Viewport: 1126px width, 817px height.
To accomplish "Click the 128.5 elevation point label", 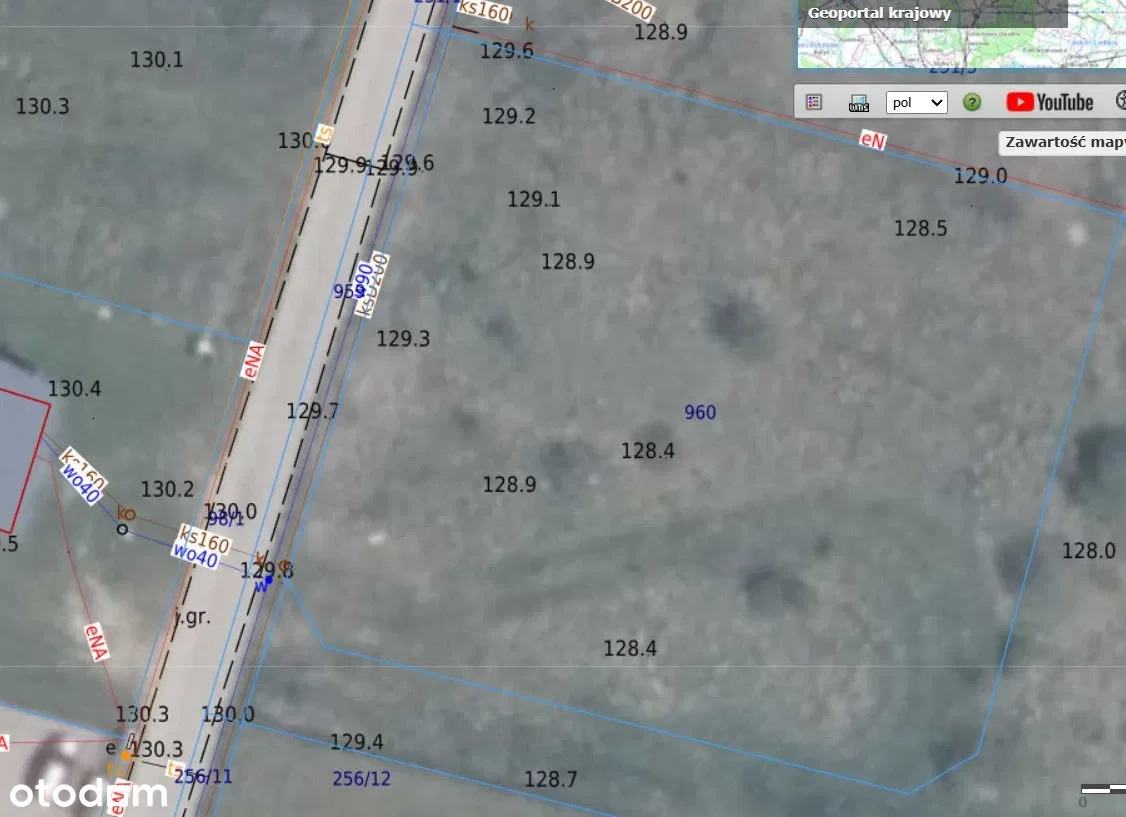I will (920, 228).
